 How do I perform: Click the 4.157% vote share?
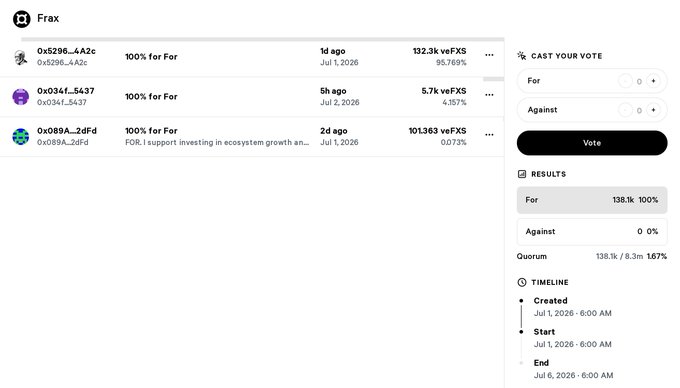point(454,103)
